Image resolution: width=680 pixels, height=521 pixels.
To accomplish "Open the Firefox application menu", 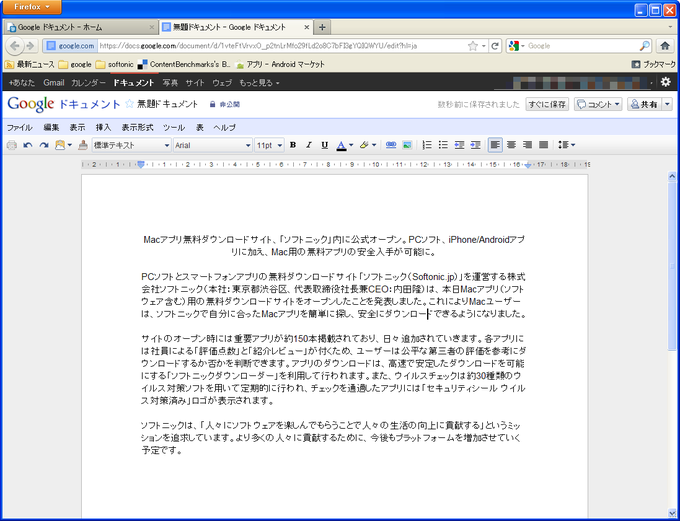I will pos(32,7).
